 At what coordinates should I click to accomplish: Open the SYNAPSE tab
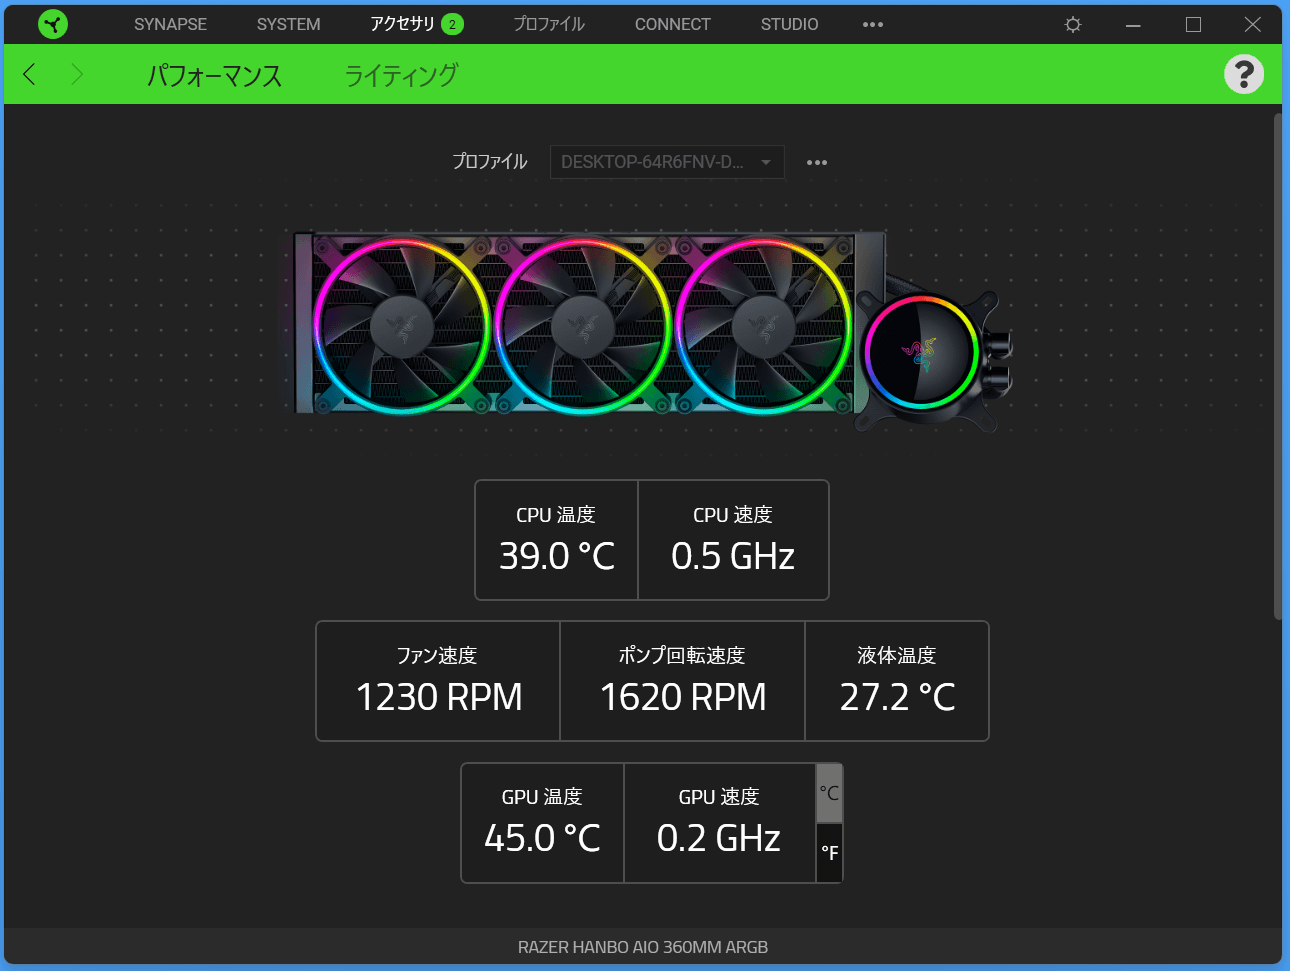pos(170,24)
